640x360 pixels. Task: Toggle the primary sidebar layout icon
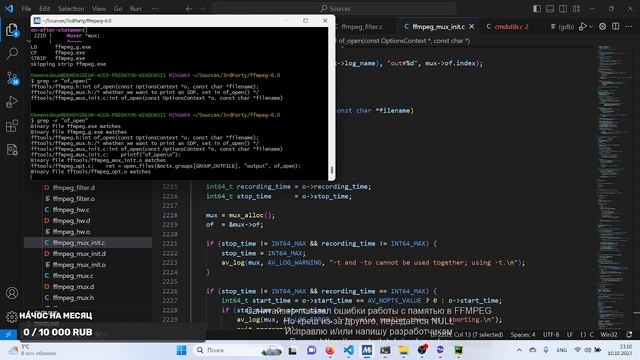[537, 9]
